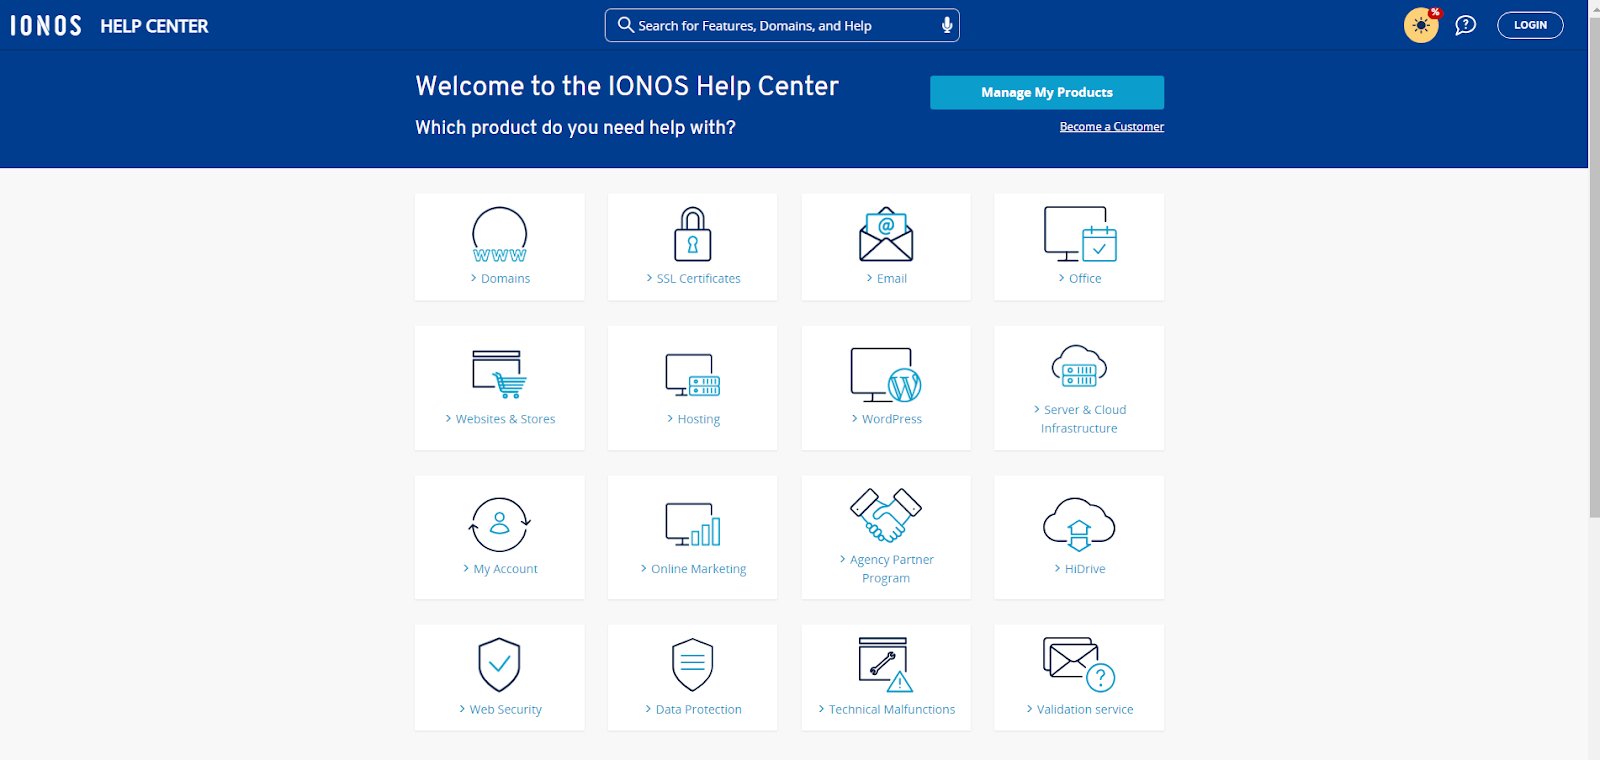The width and height of the screenshot is (1600, 760).
Task: Go to Websites & Stores help
Action: click(500, 419)
